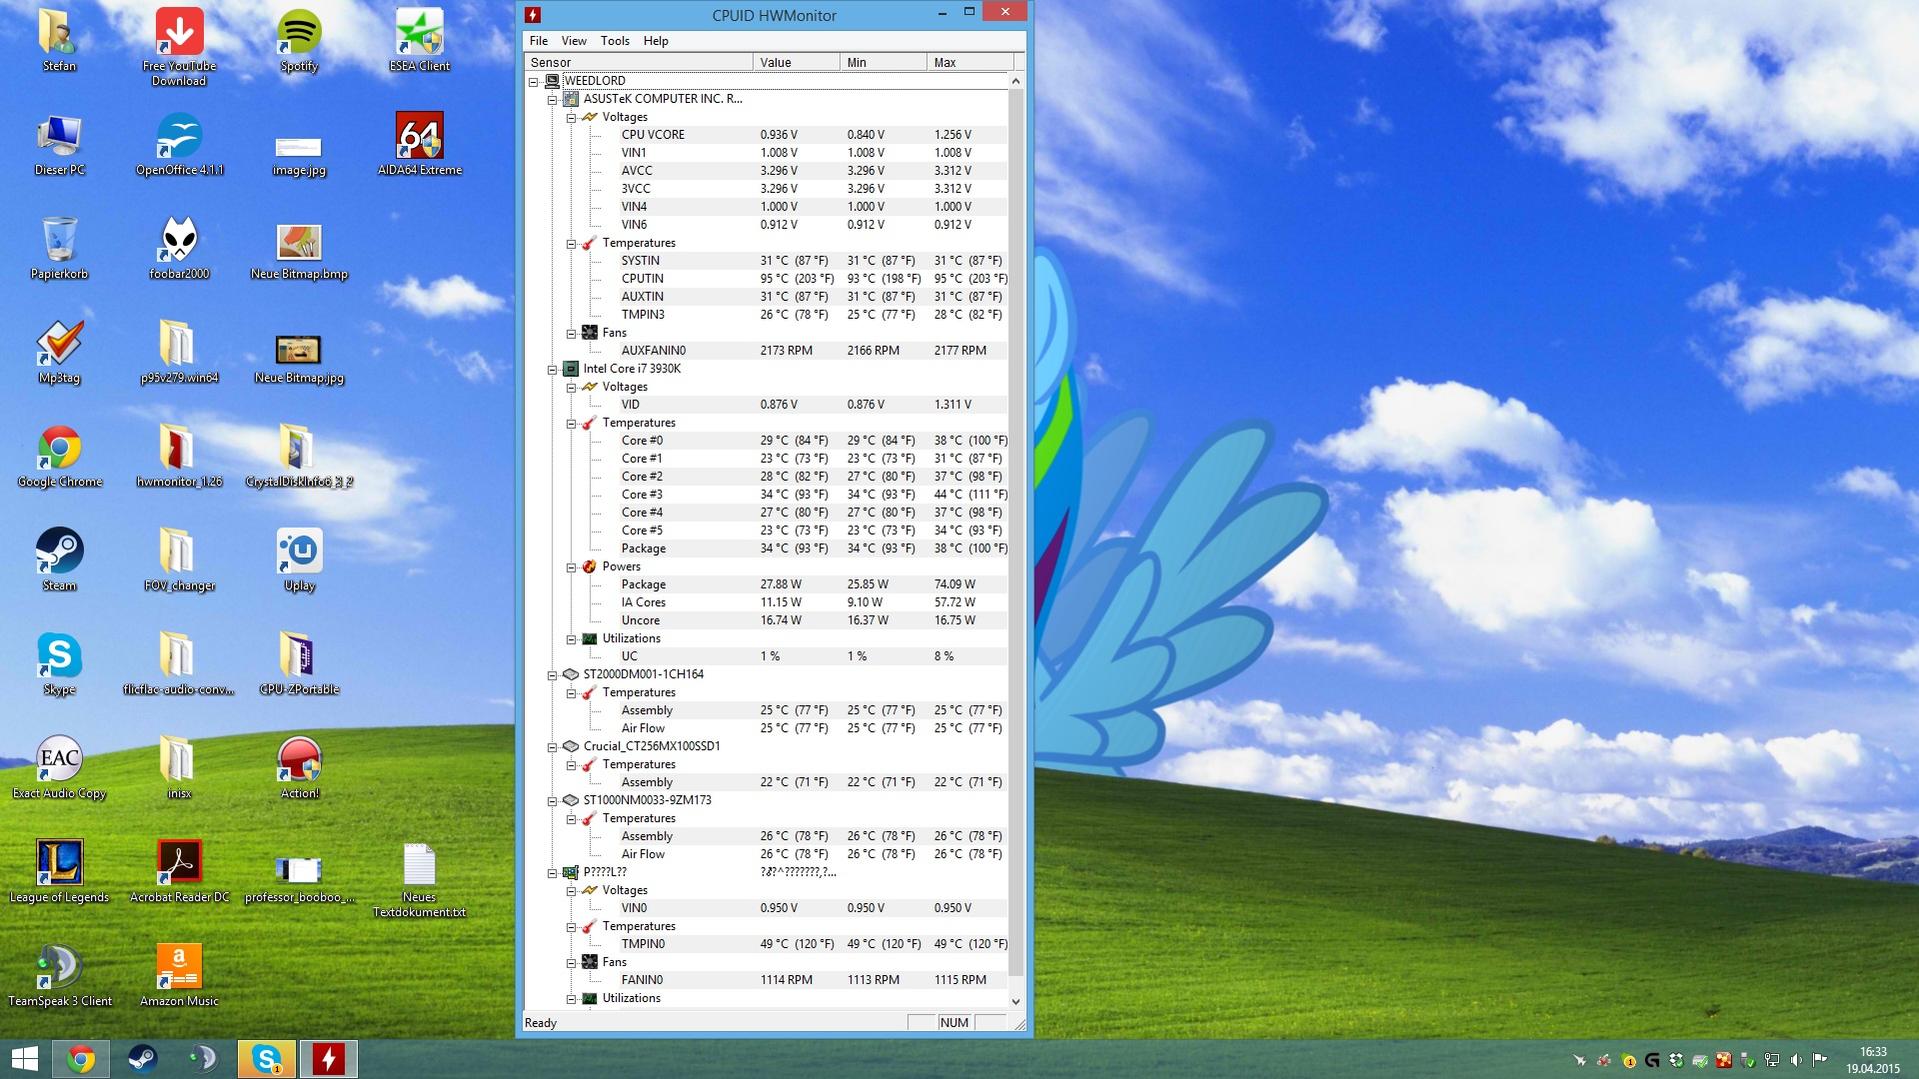Click the HWMonitor taskbar button

pyautogui.click(x=328, y=1059)
